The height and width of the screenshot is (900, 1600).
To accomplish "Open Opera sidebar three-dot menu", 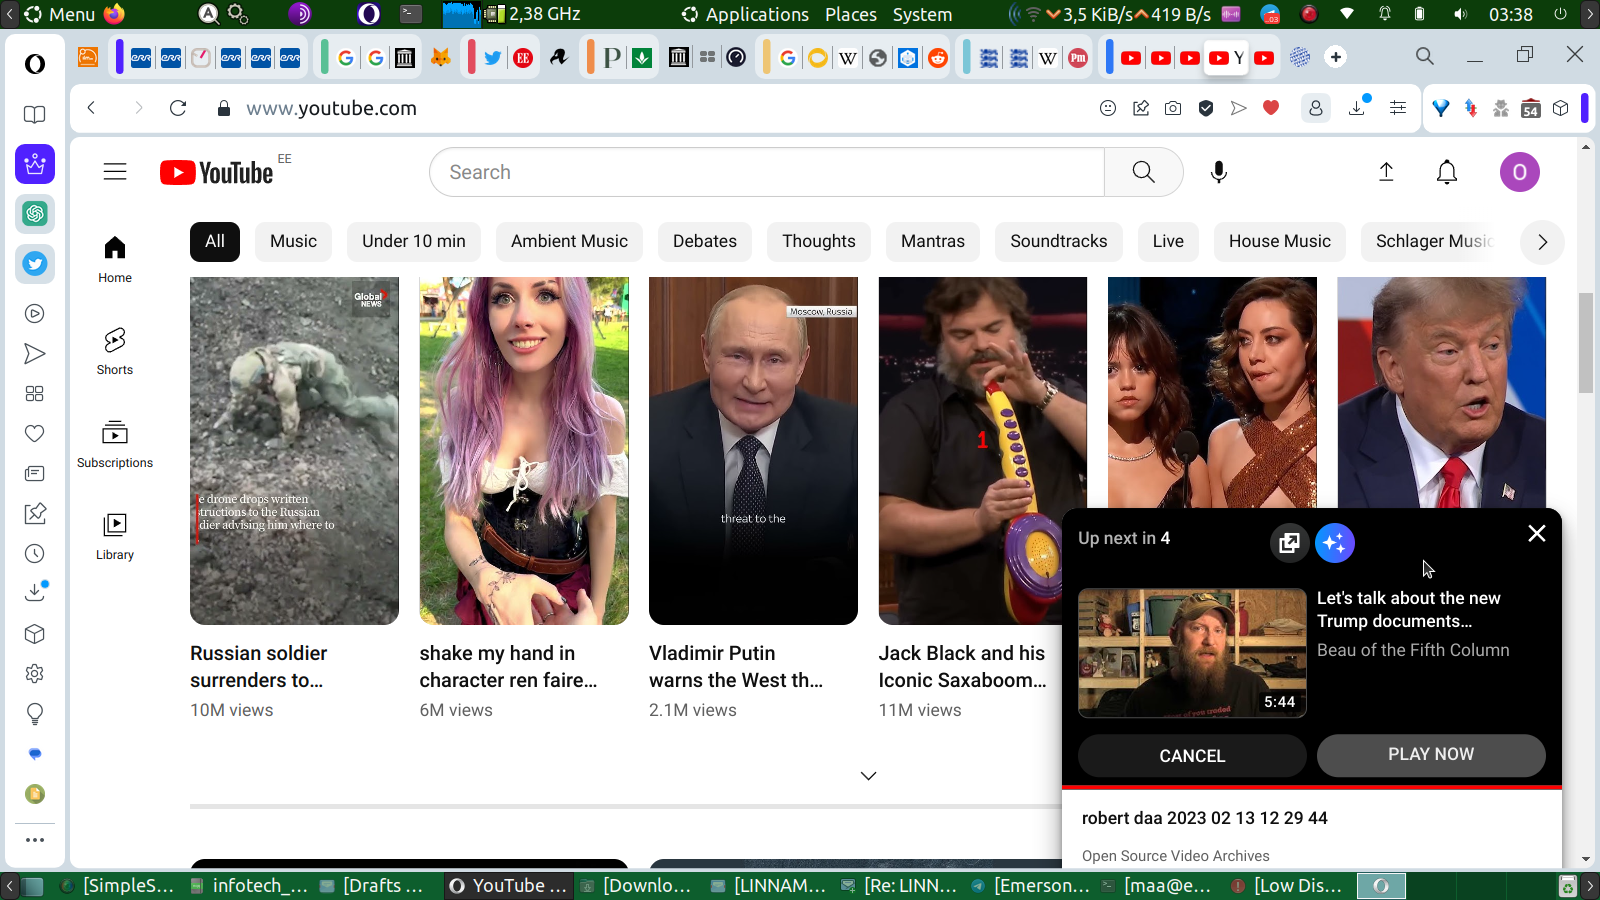I will point(35,840).
